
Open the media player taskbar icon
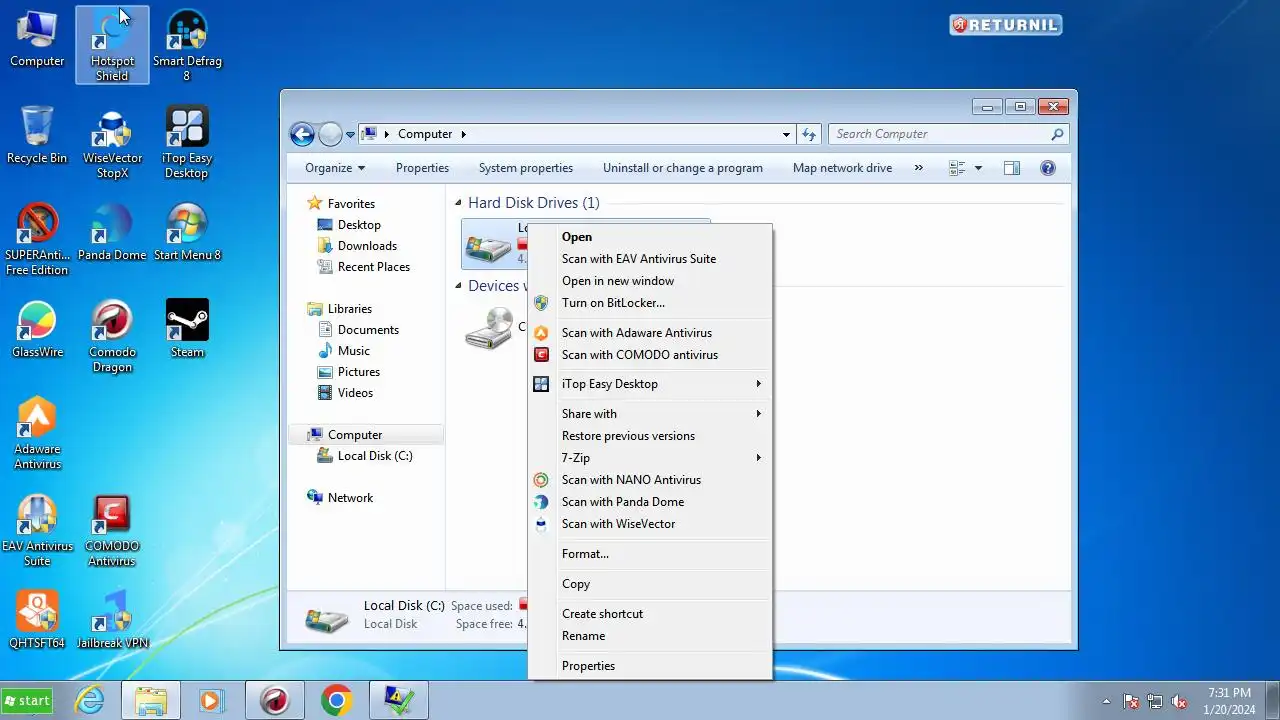click(210, 701)
